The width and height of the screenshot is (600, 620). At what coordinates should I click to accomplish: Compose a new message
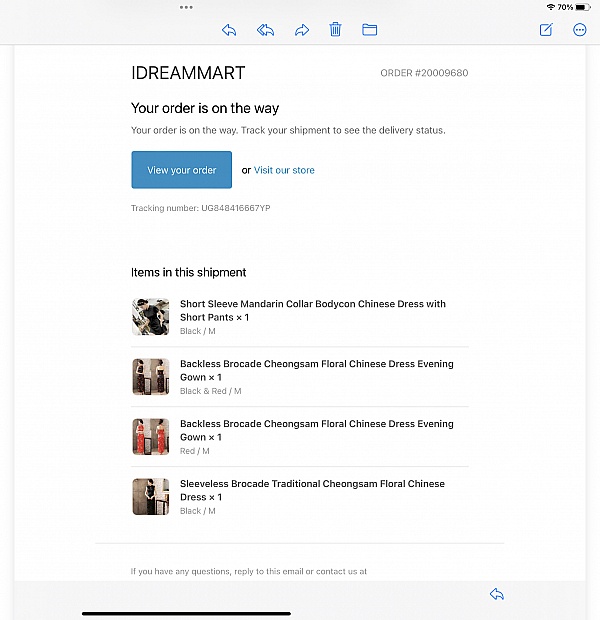tap(546, 30)
